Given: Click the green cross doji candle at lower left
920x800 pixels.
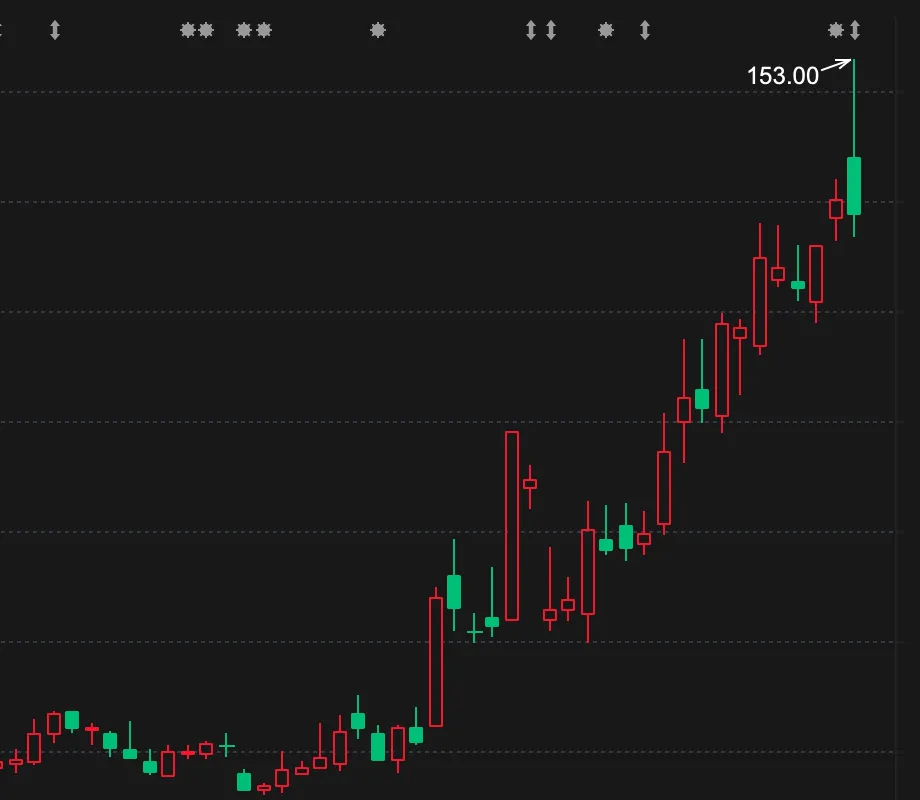Looking at the screenshot, I should point(227,746).
